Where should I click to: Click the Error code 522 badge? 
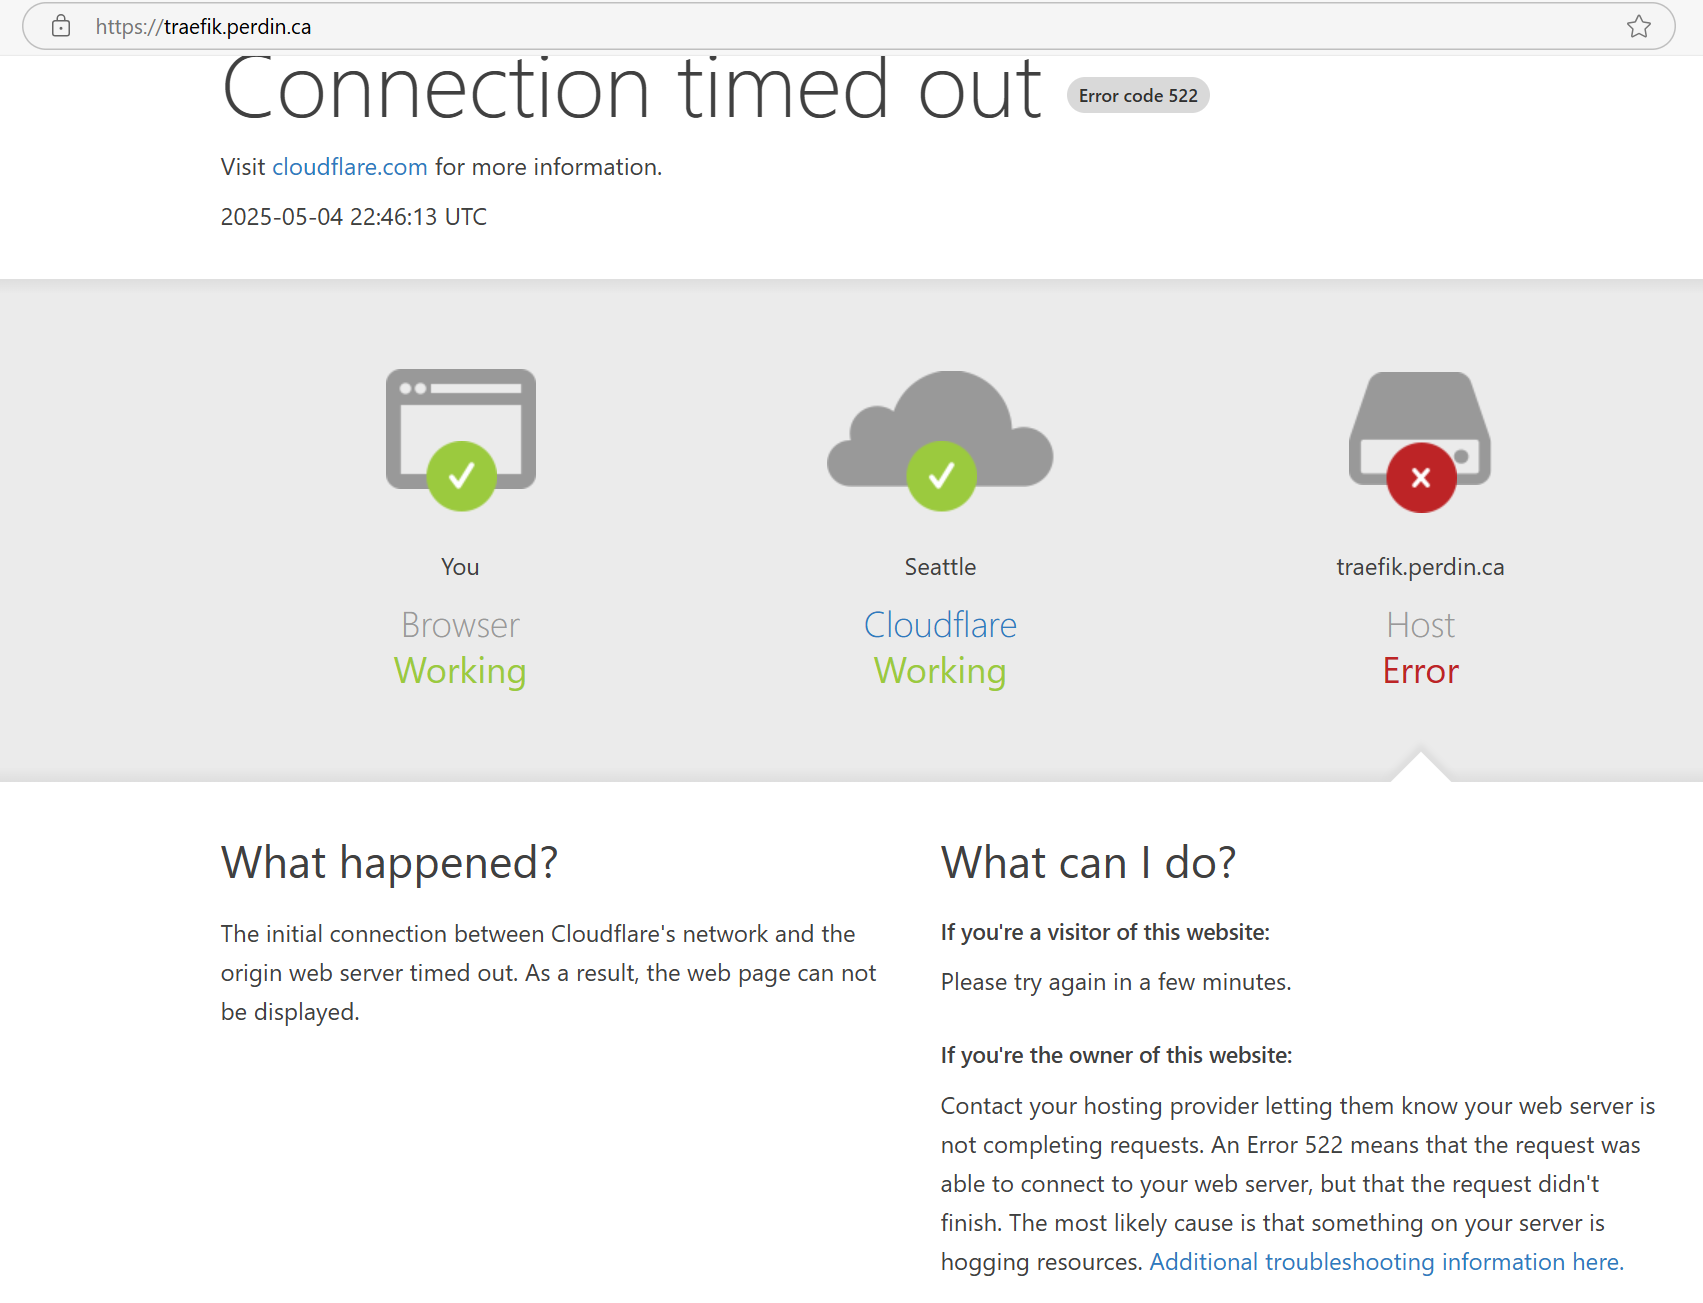click(x=1138, y=96)
